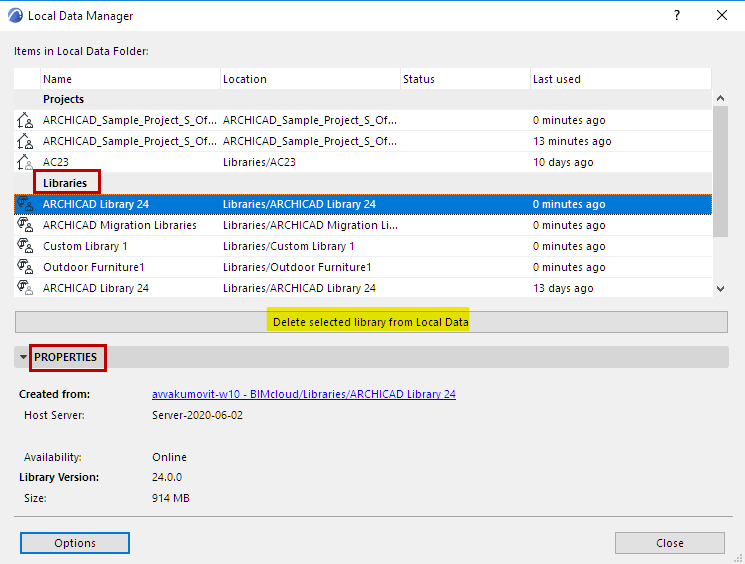Open the help question mark button

tap(677, 16)
